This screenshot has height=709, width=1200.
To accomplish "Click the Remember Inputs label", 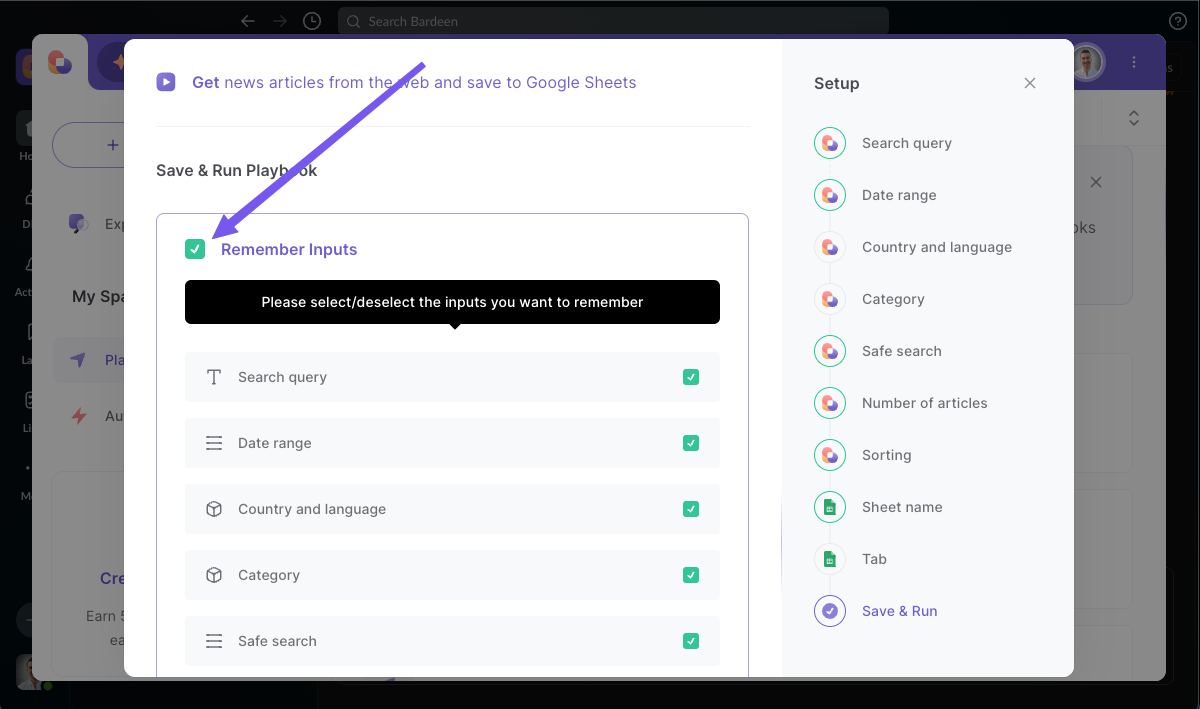I will 289,249.
